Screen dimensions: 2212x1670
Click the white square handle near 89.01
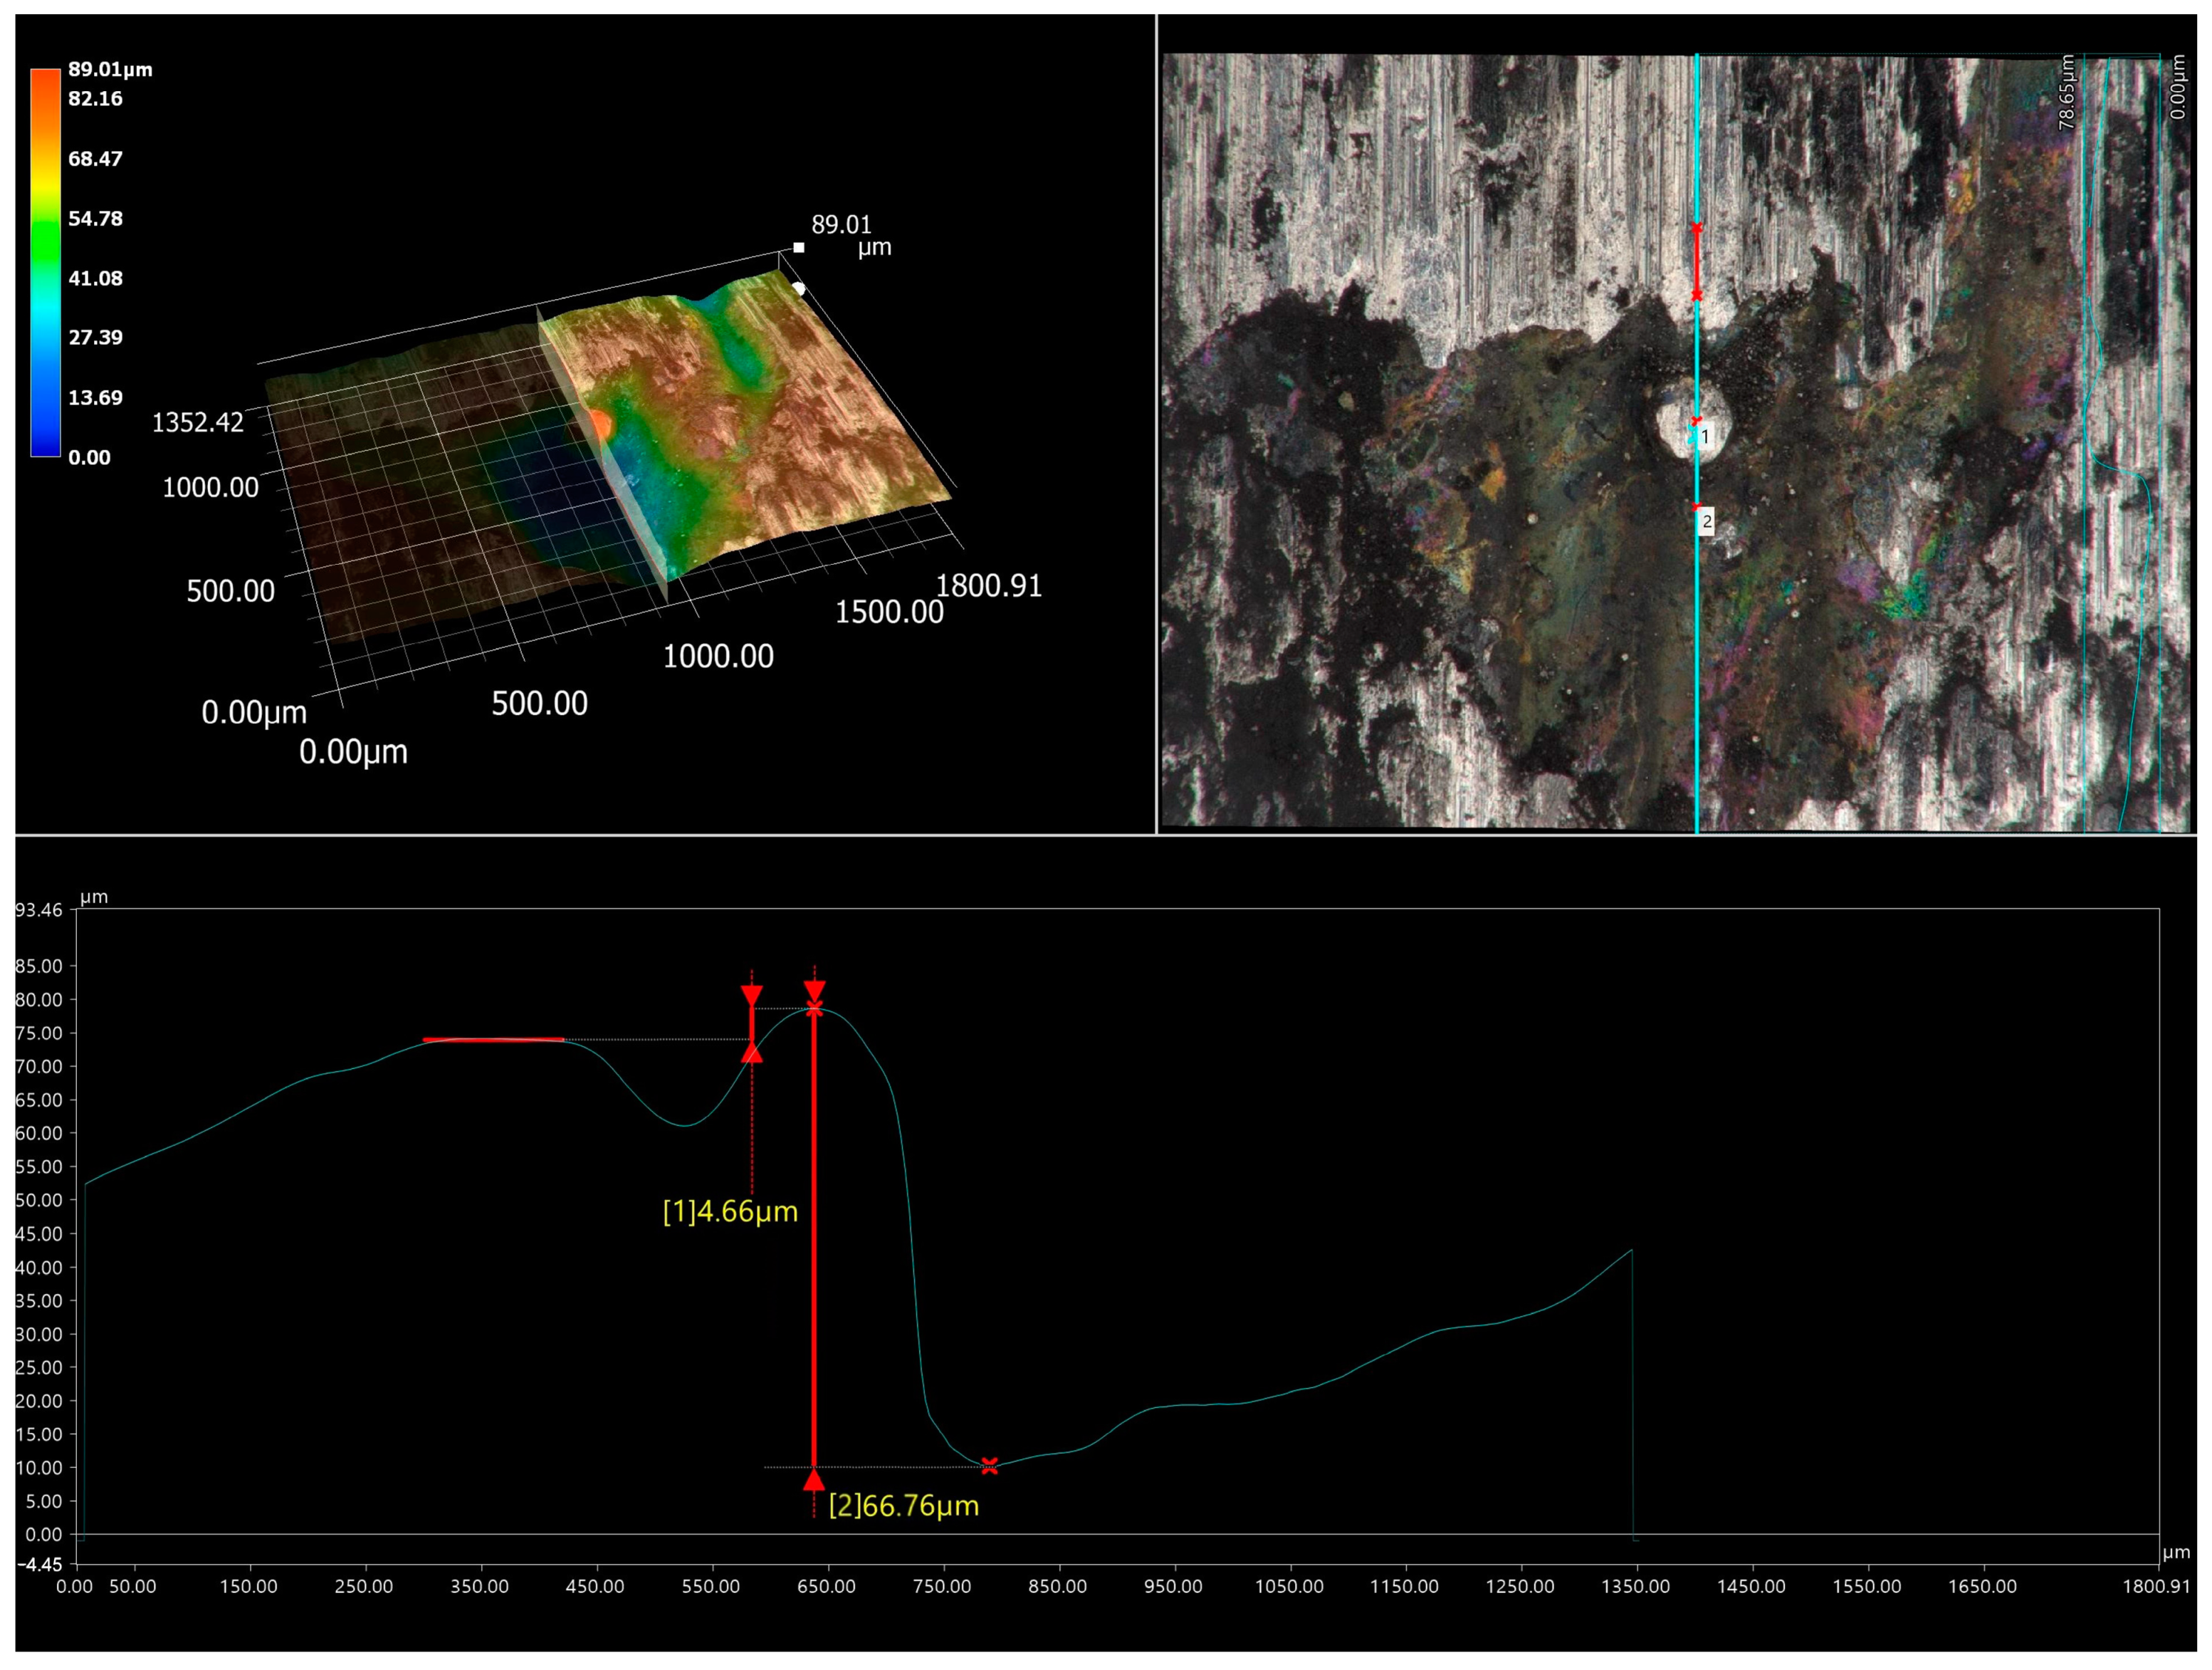tap(798, 247)
